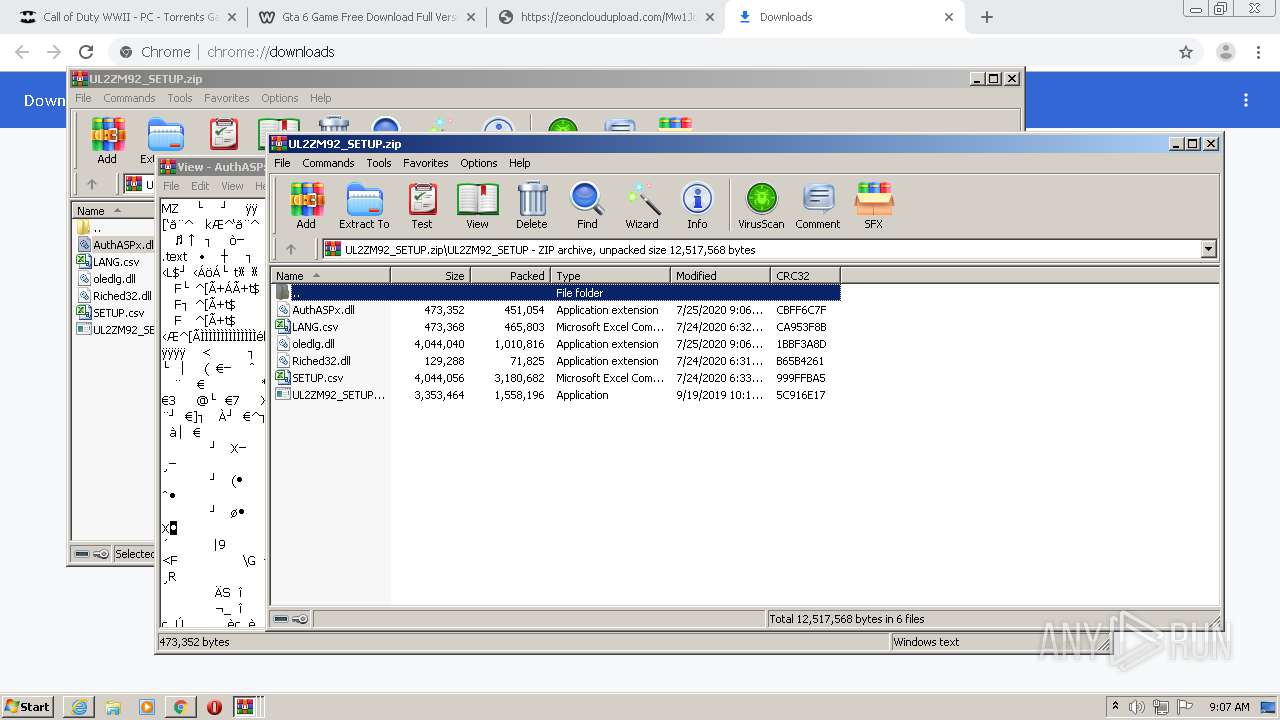
Task: Bookmark this page with the star
Action: (1186, 52)
